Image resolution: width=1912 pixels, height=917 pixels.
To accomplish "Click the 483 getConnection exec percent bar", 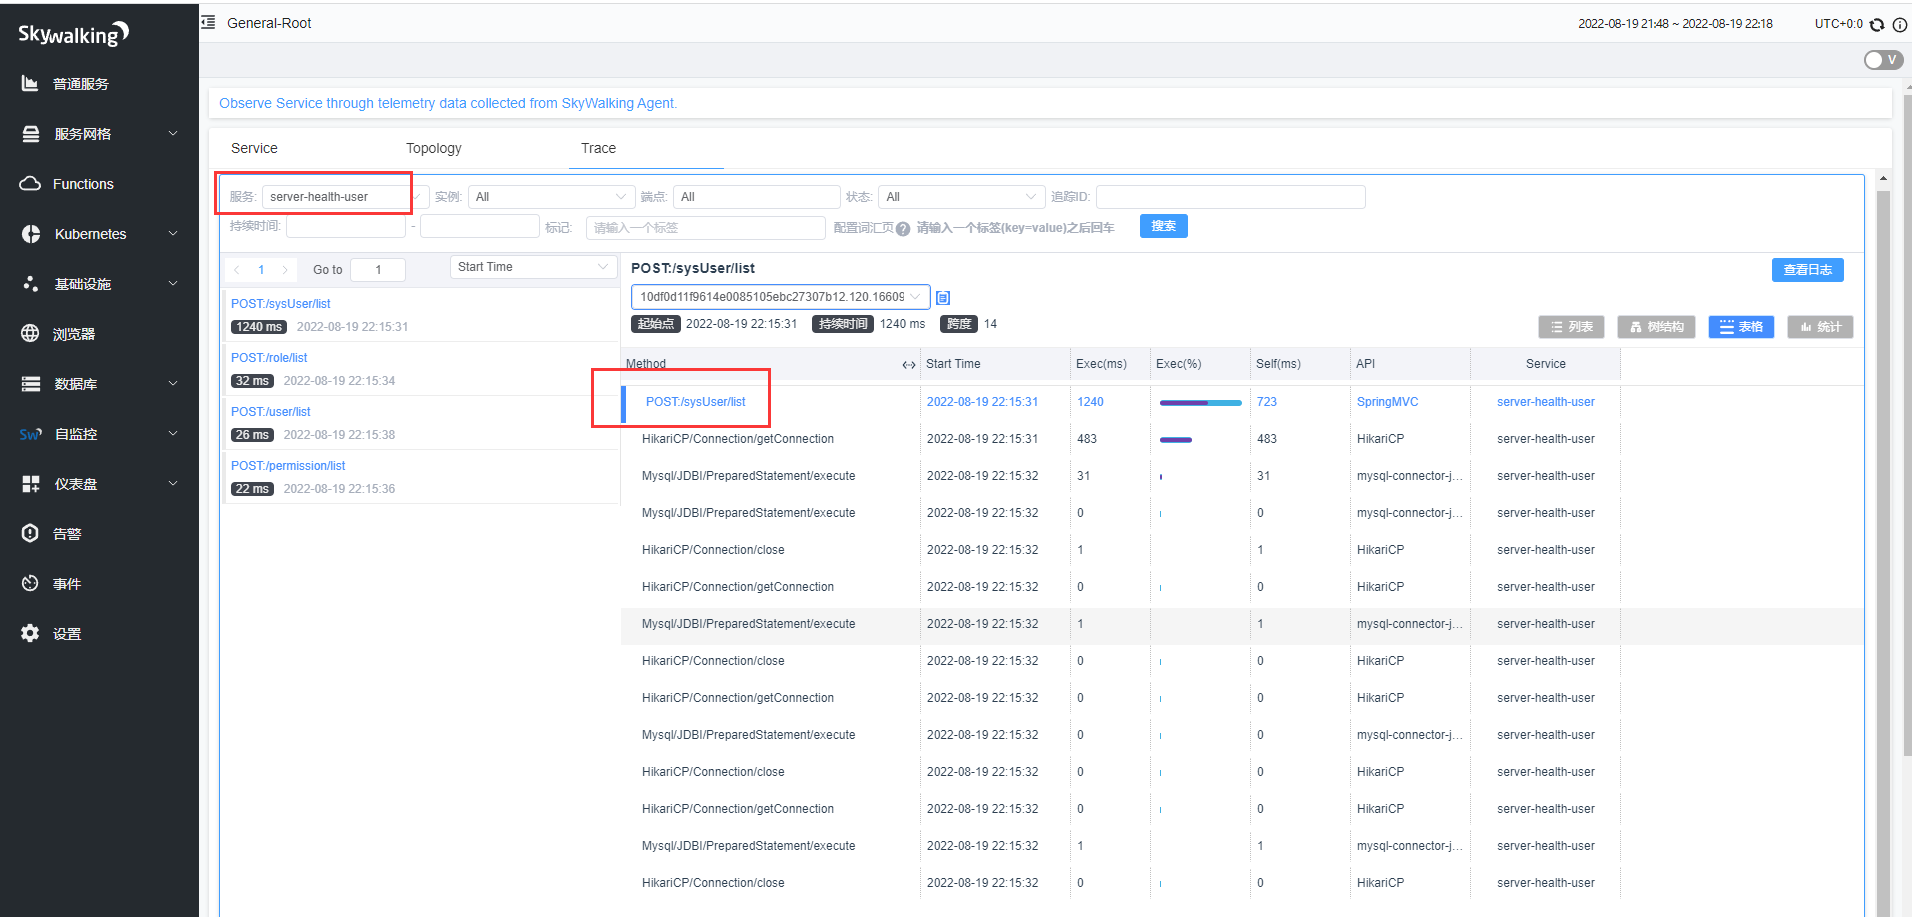I will pyautogui.click(x=1176, y=440).
